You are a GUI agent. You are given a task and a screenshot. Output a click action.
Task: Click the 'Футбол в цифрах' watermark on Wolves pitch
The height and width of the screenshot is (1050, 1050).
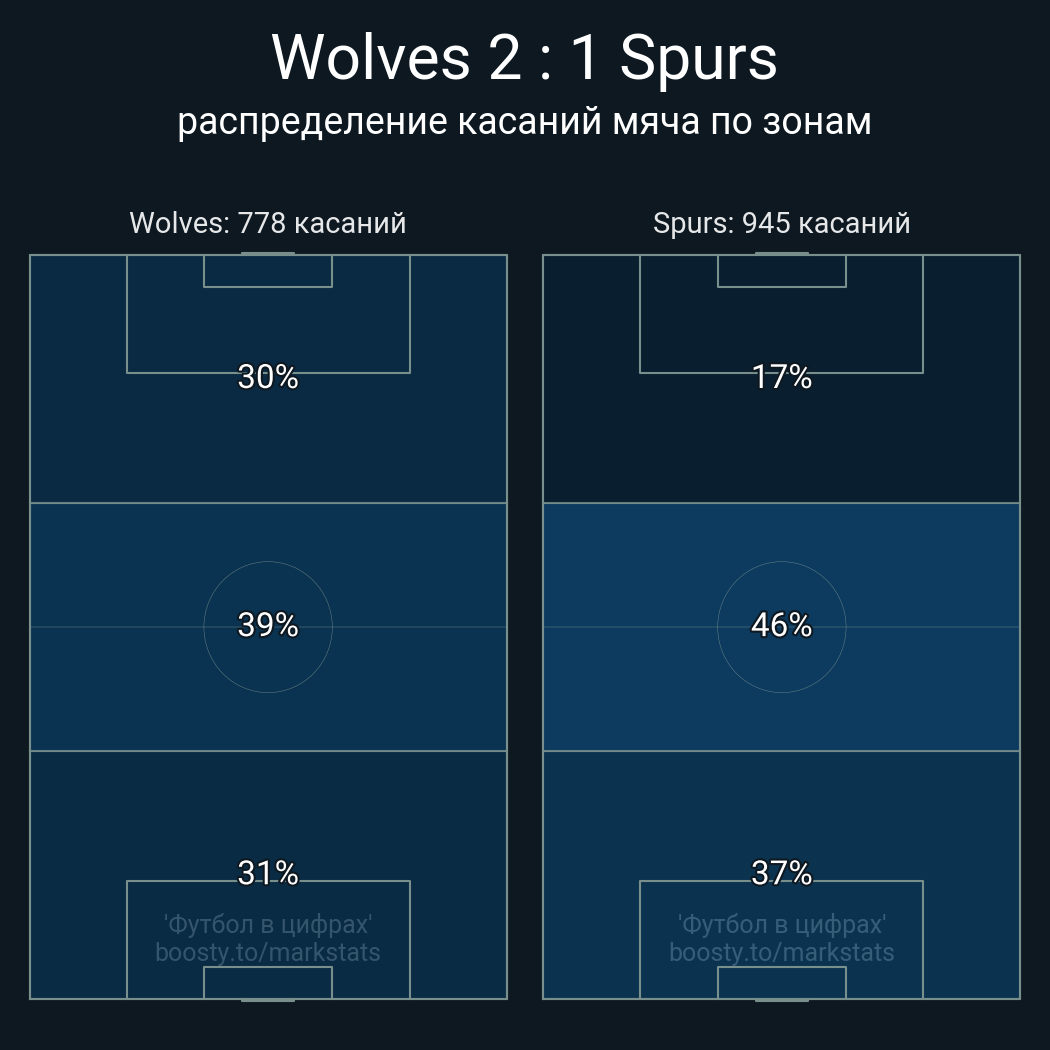click(x=268, y=924)
